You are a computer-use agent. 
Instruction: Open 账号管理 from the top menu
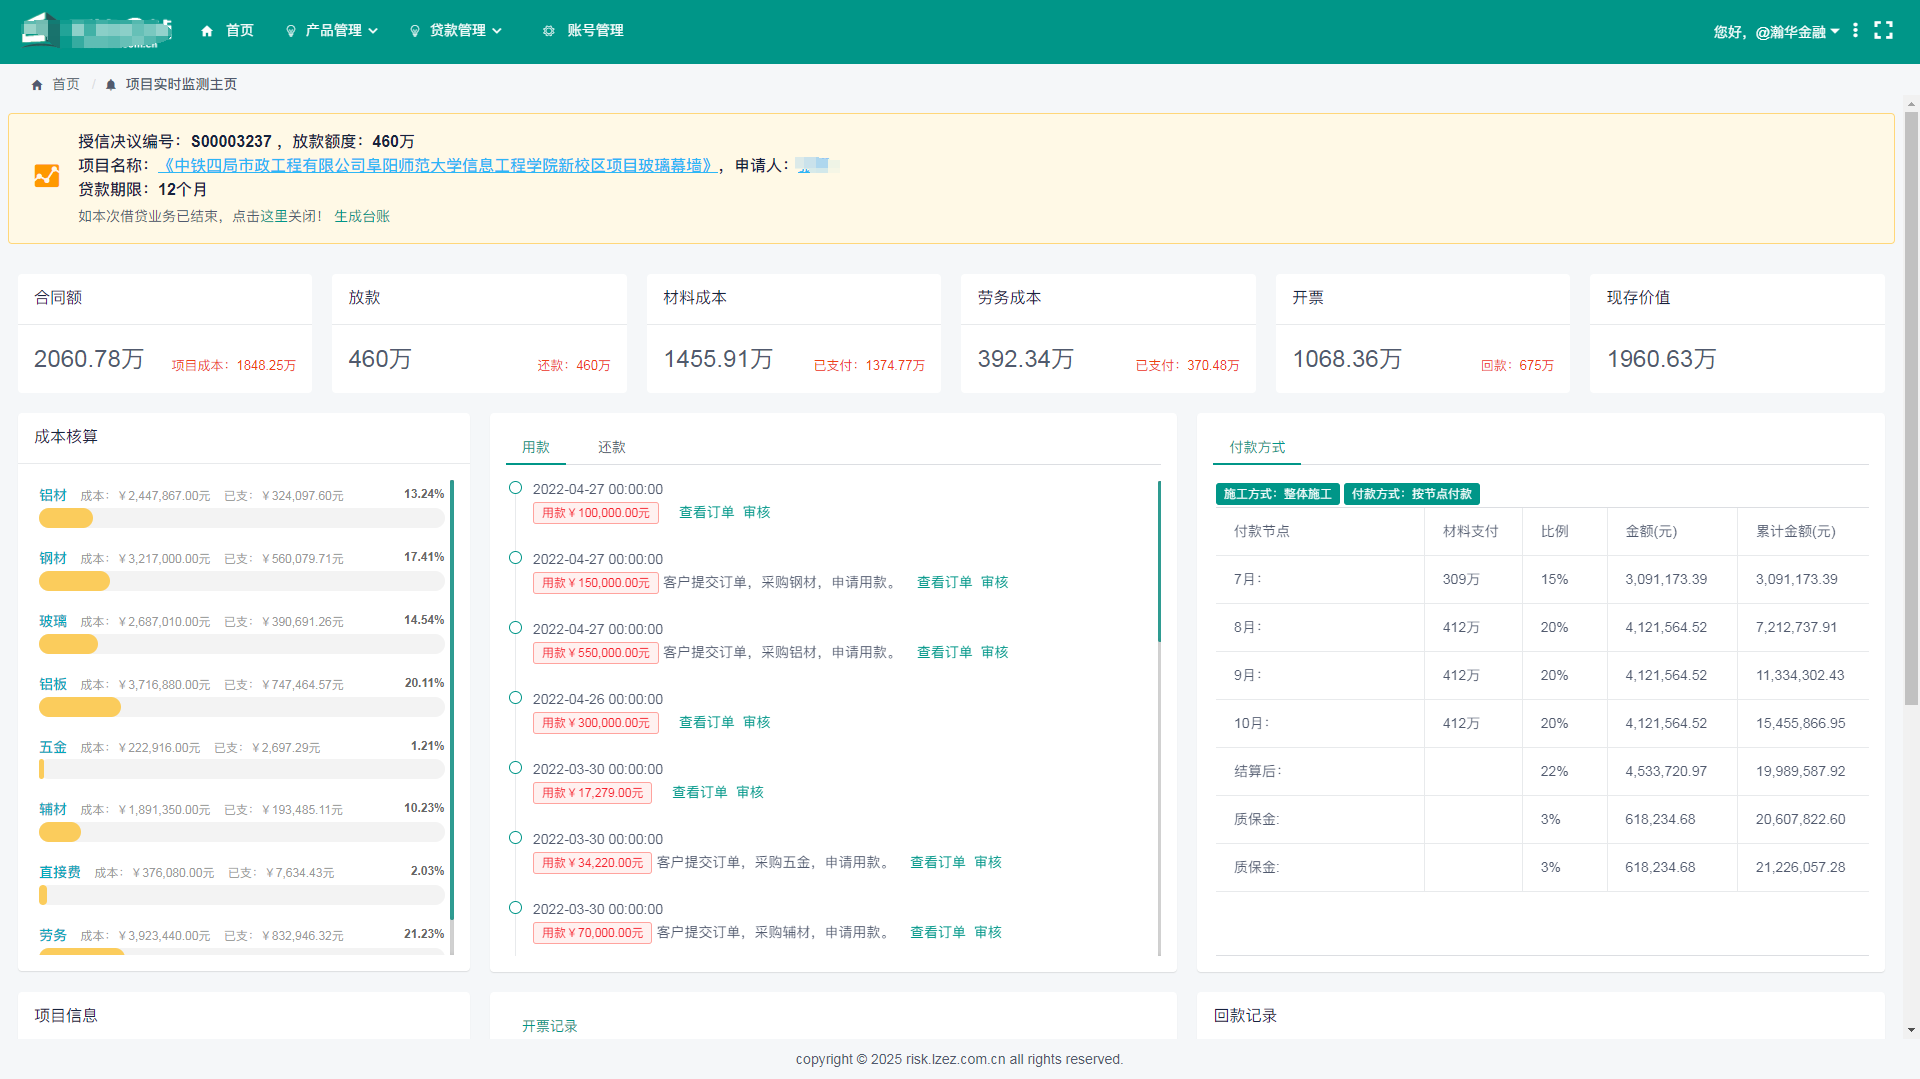595,31
